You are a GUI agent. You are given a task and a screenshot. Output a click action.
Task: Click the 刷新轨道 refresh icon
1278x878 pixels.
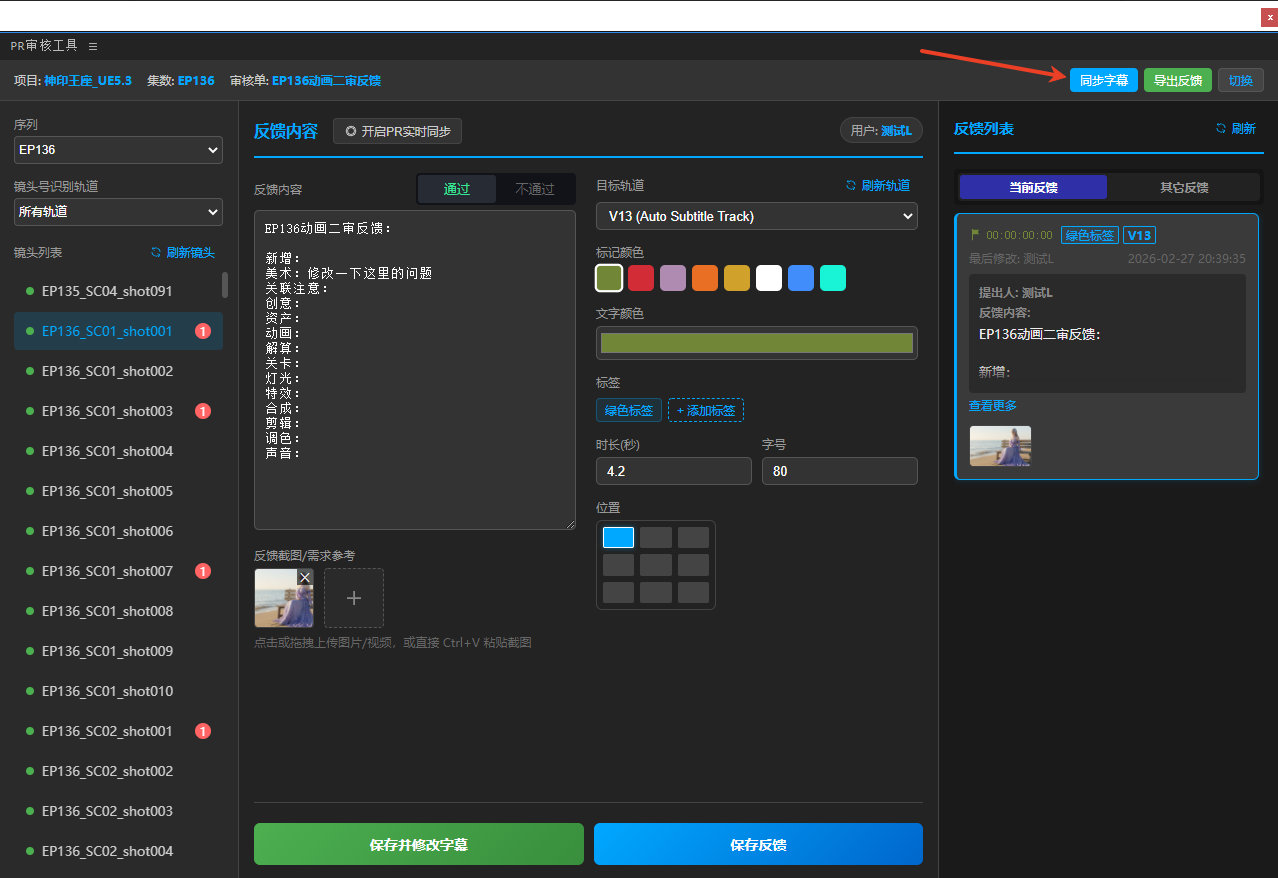[x=851, y=185]
